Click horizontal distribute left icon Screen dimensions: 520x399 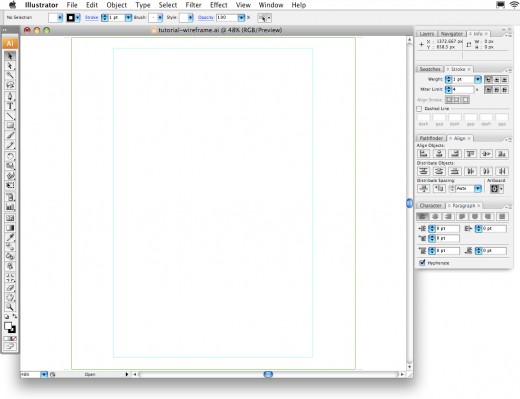pos(470,171)
